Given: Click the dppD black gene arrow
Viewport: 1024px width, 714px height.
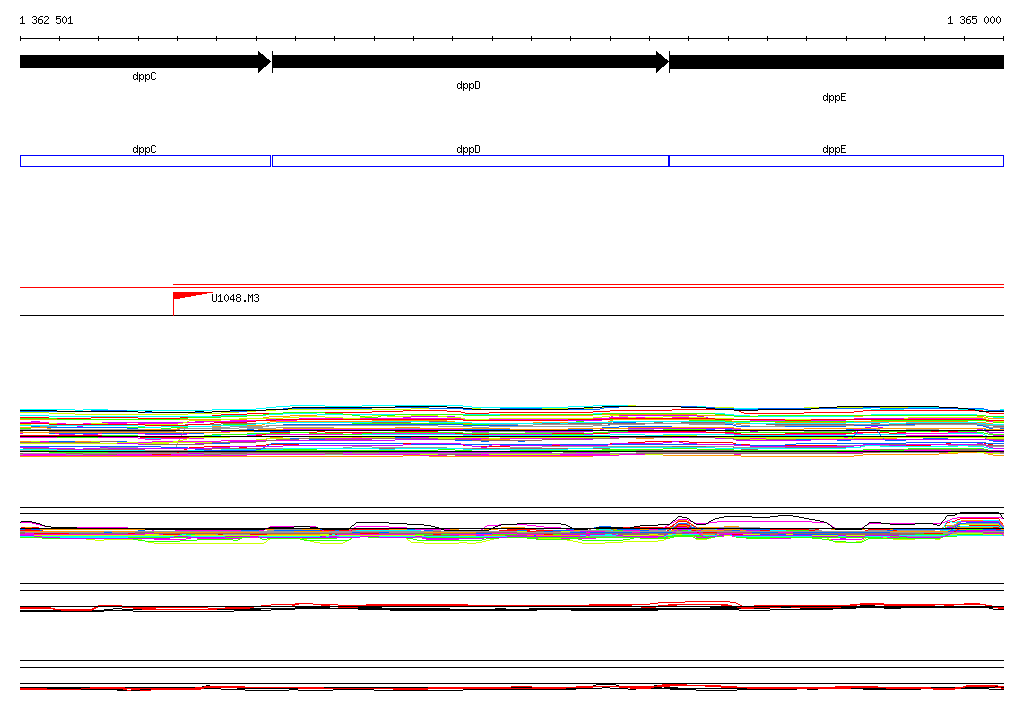Looking at the screenshot, I should coord(470,62).
